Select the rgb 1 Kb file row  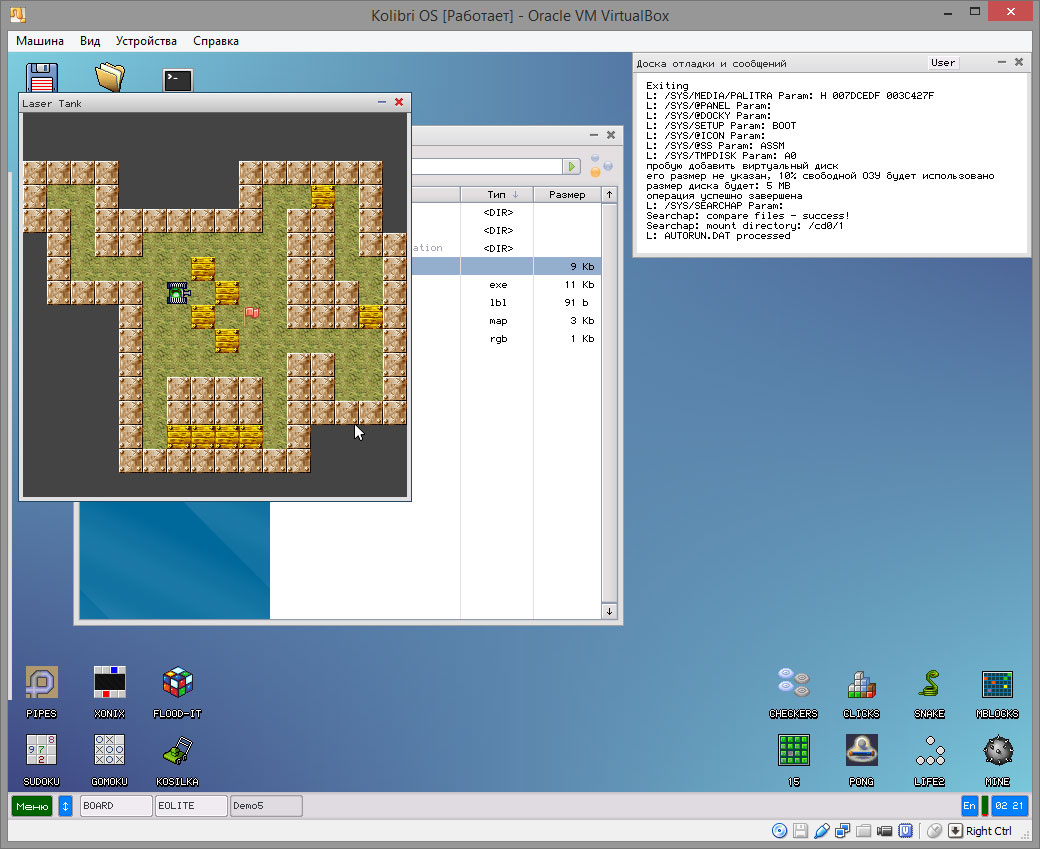point(506,338)
